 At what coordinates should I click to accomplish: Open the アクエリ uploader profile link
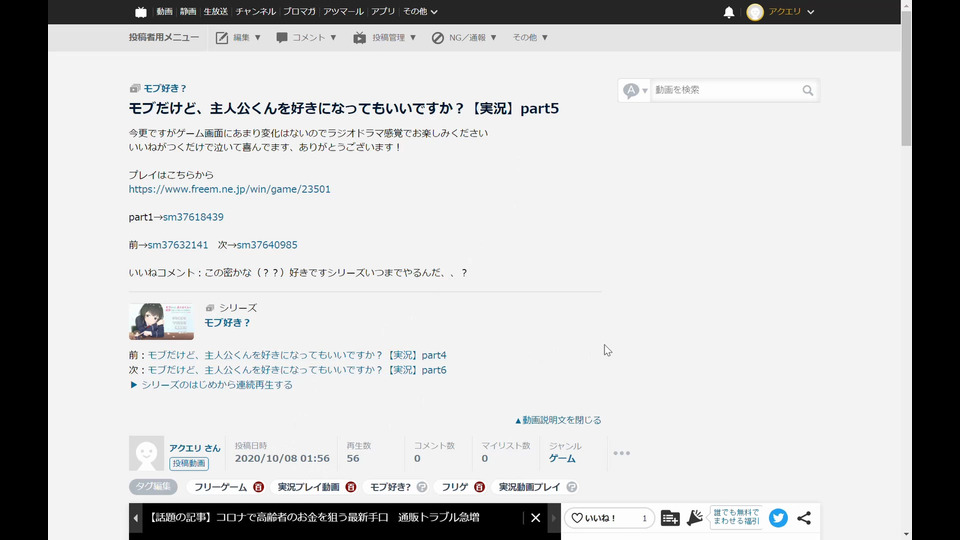coord(195,448)
